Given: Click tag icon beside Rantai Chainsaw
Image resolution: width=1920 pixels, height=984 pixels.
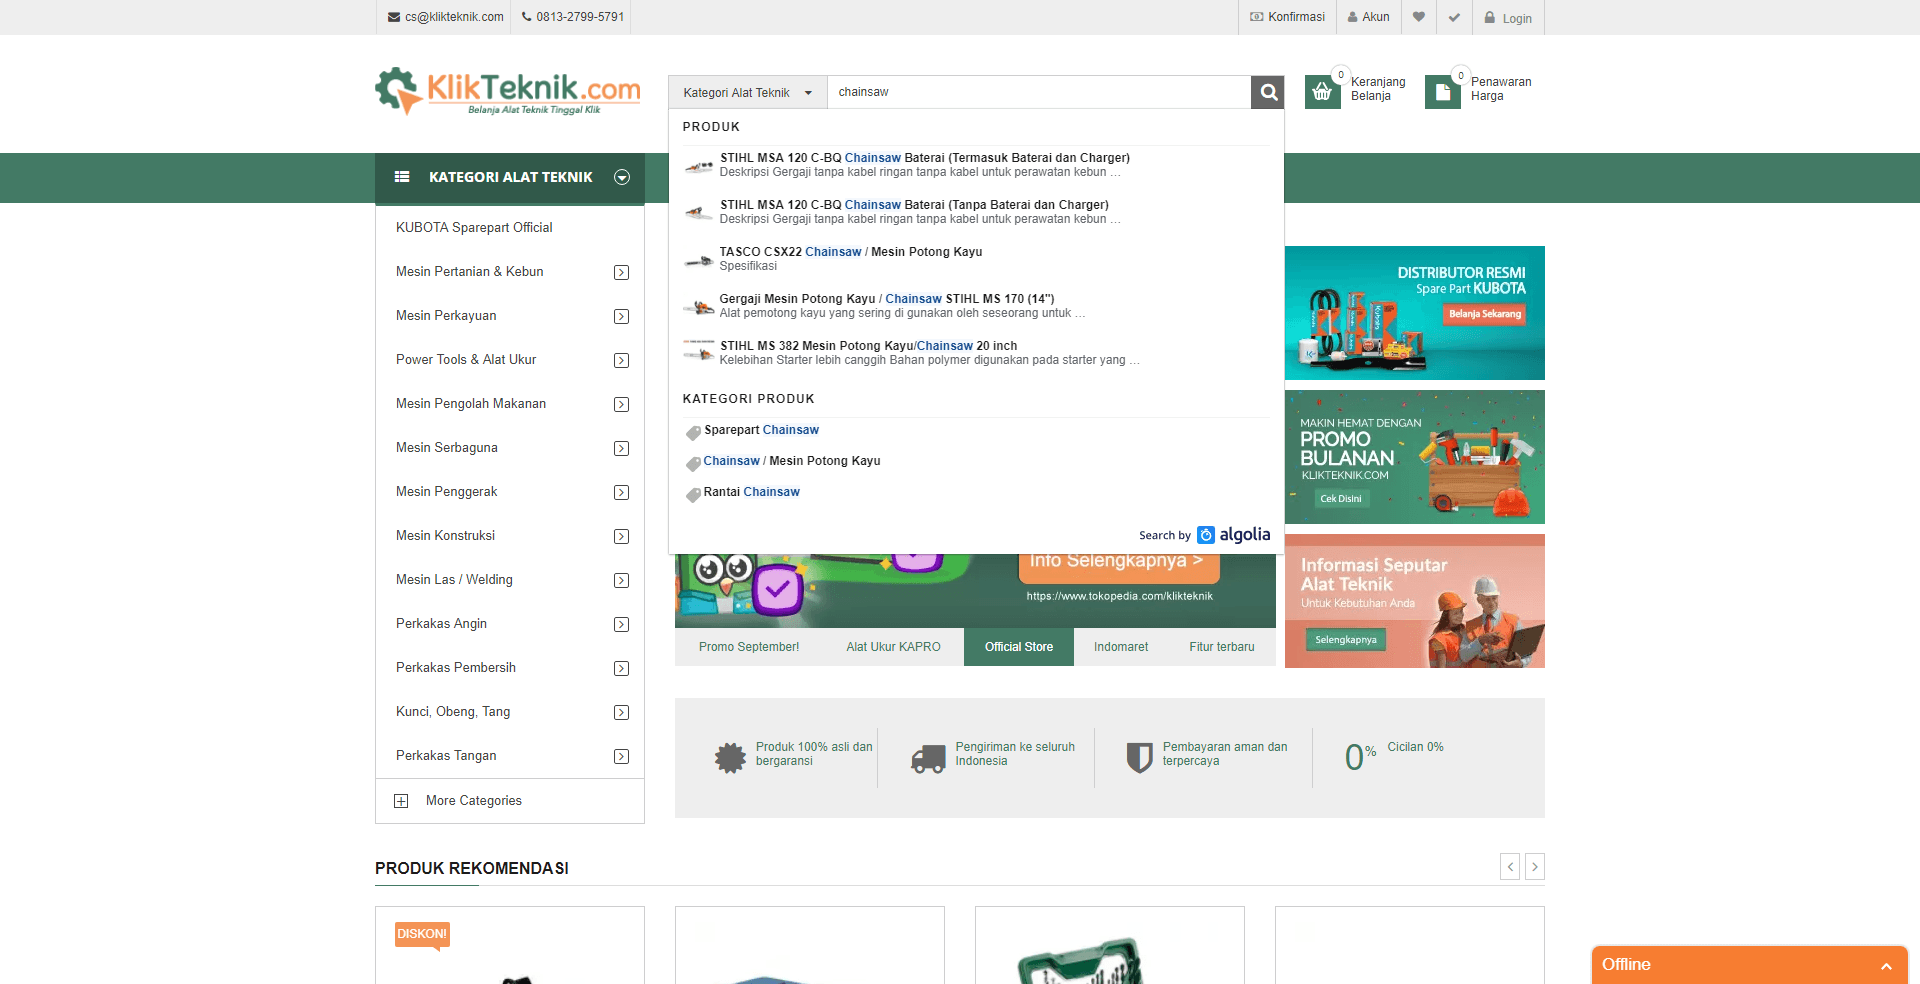Looking at the screenshot, I should [x=693, y=494].
